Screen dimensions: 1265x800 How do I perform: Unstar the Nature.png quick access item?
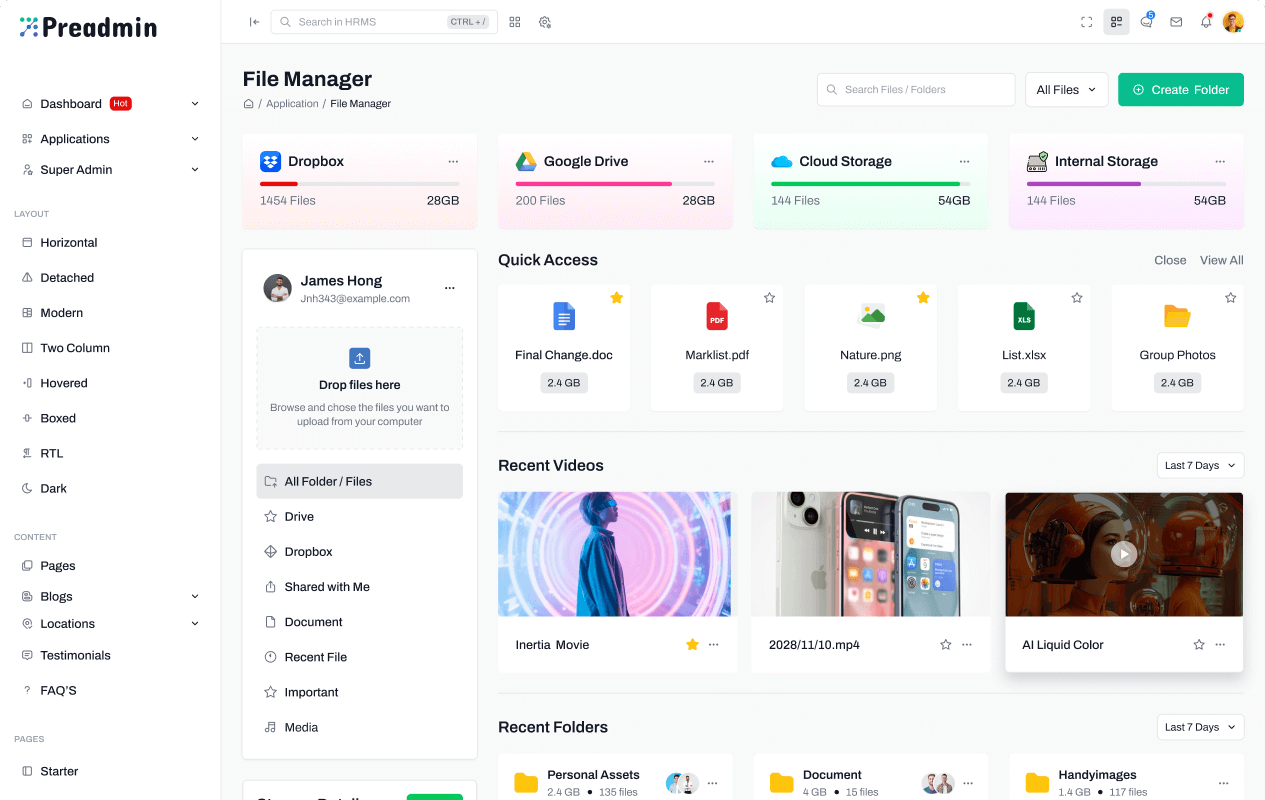pyautogui.click(x=923, y=297)
